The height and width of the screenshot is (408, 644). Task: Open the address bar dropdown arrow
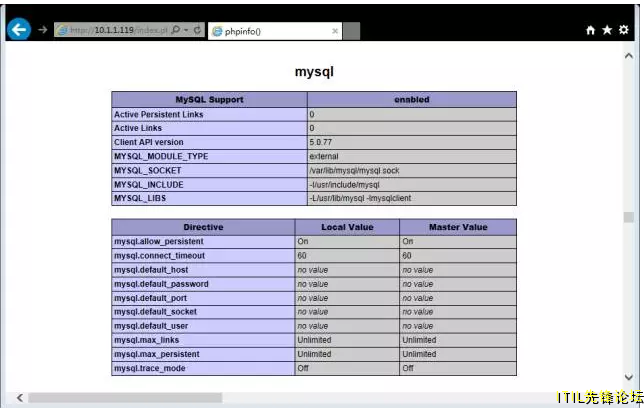coord(186,30)
